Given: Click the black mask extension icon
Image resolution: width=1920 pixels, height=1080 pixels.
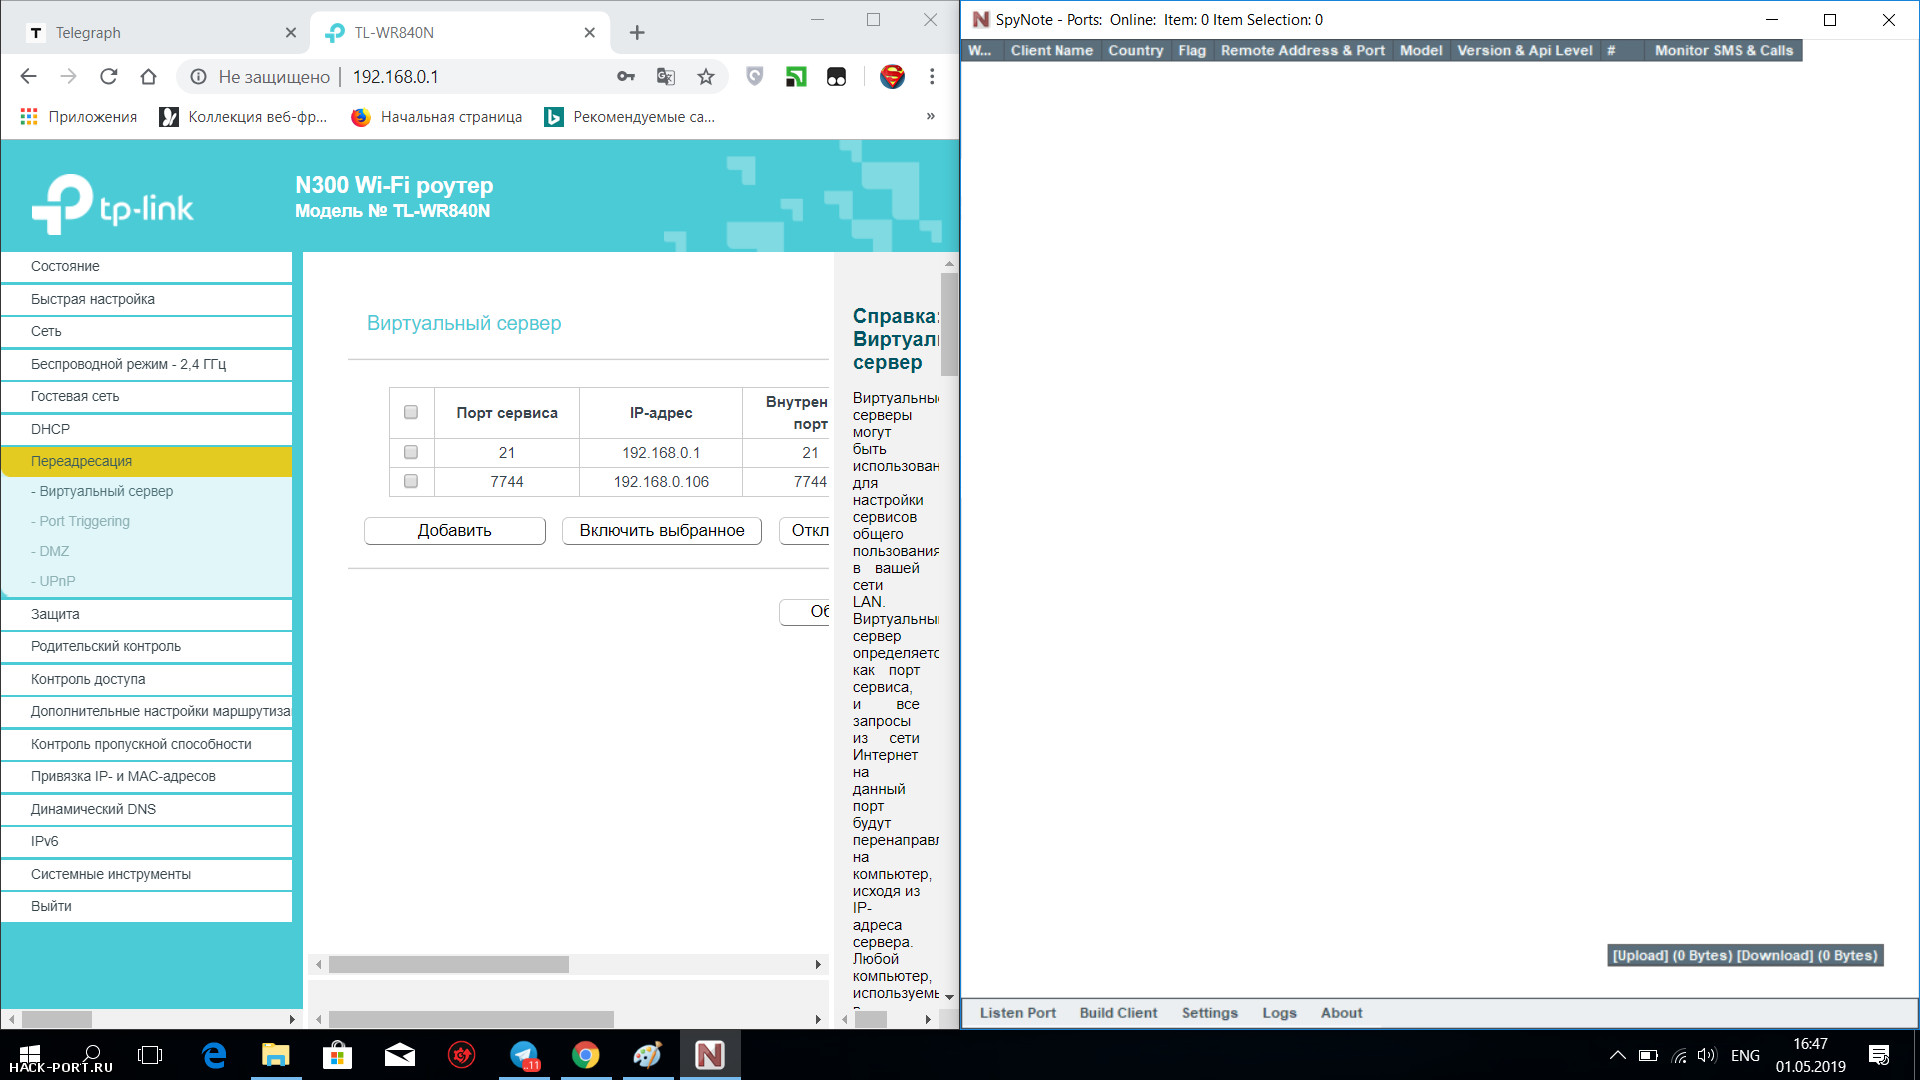Looking at the screenshot, I should 837,77.
